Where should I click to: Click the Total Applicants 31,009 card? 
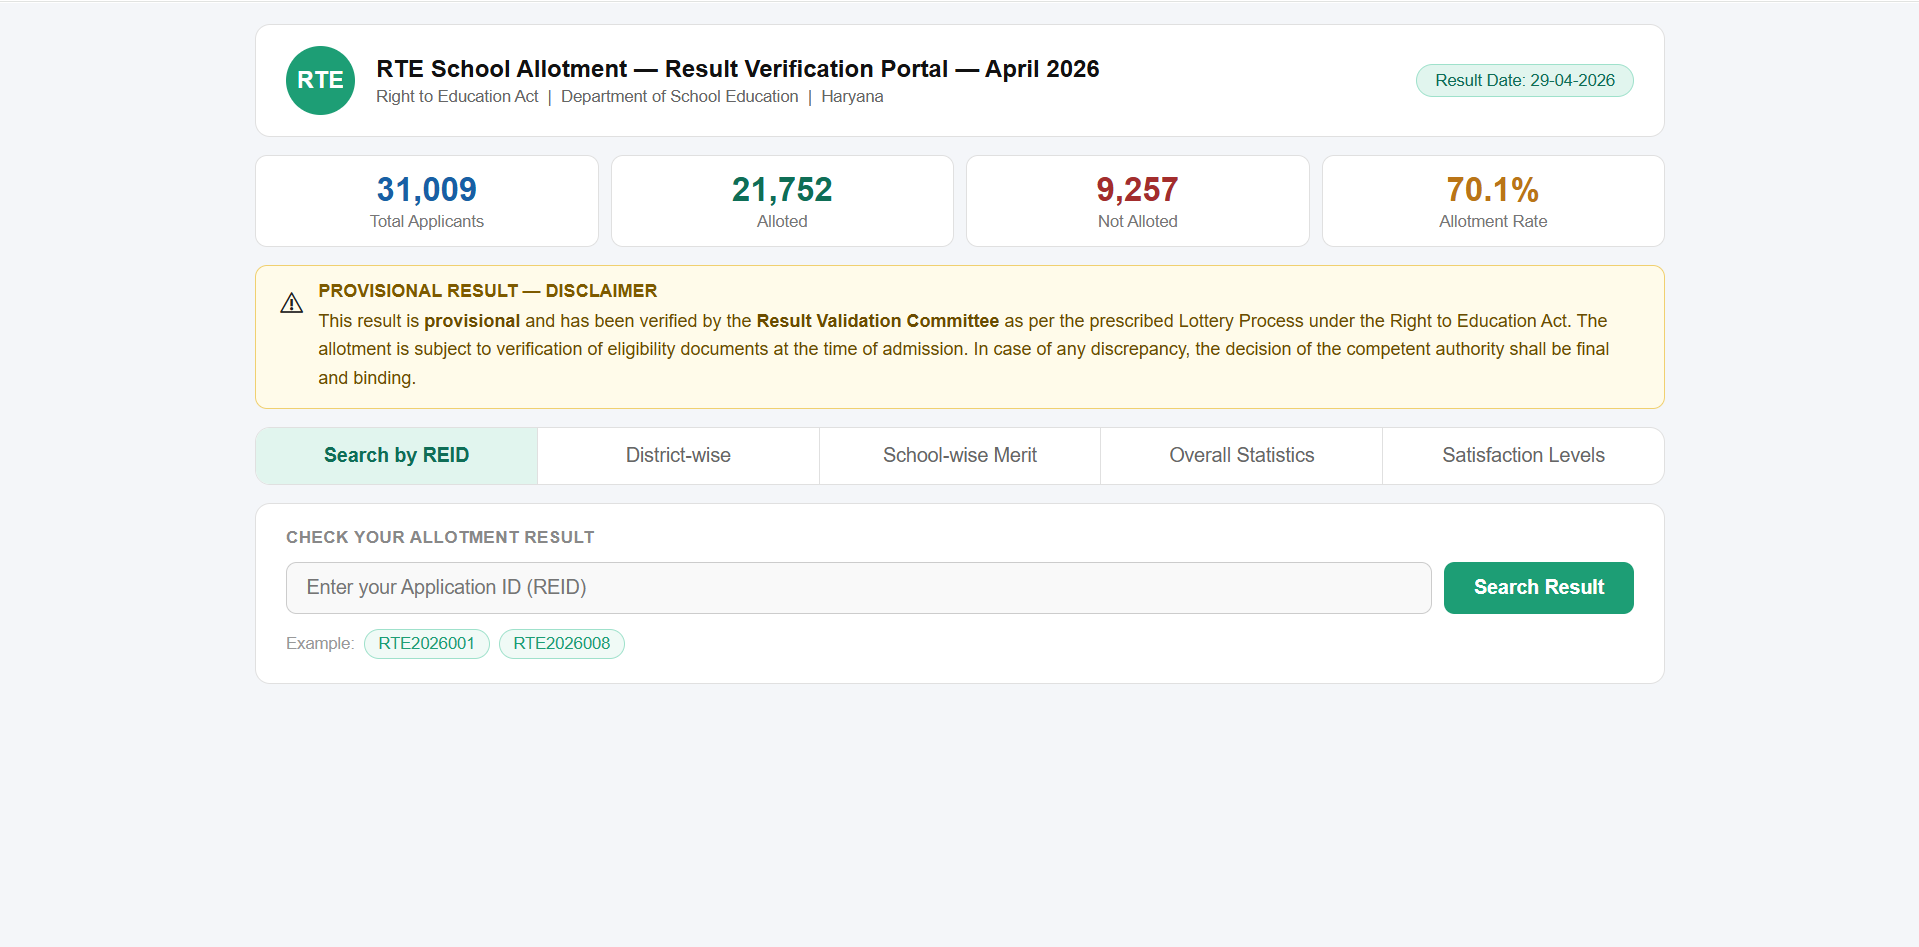427,201
